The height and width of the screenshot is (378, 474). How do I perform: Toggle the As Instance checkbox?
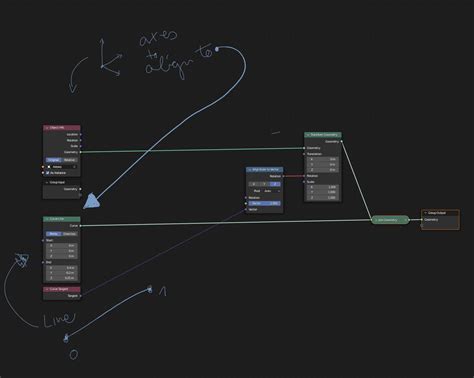tap(48, 173)
